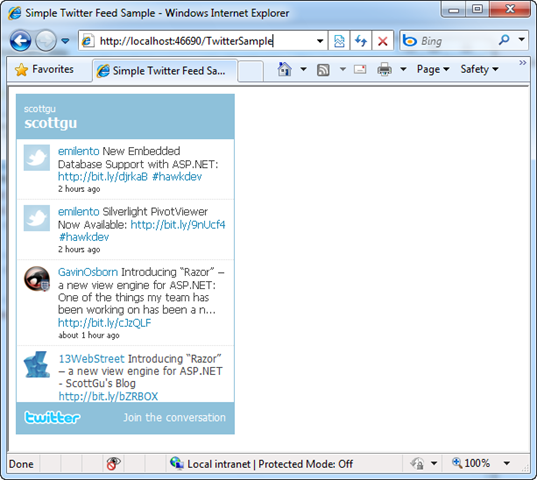Refresh the page with the refresh icon

pos(361,41)
